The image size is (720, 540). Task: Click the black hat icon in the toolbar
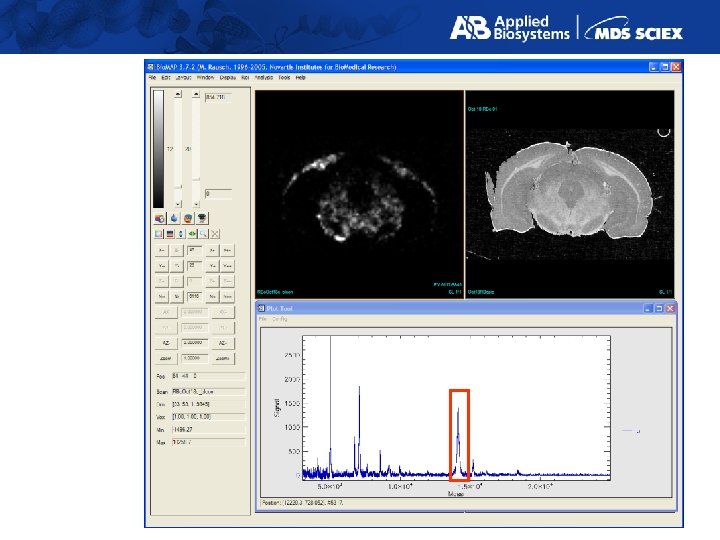tap(201, 216)
